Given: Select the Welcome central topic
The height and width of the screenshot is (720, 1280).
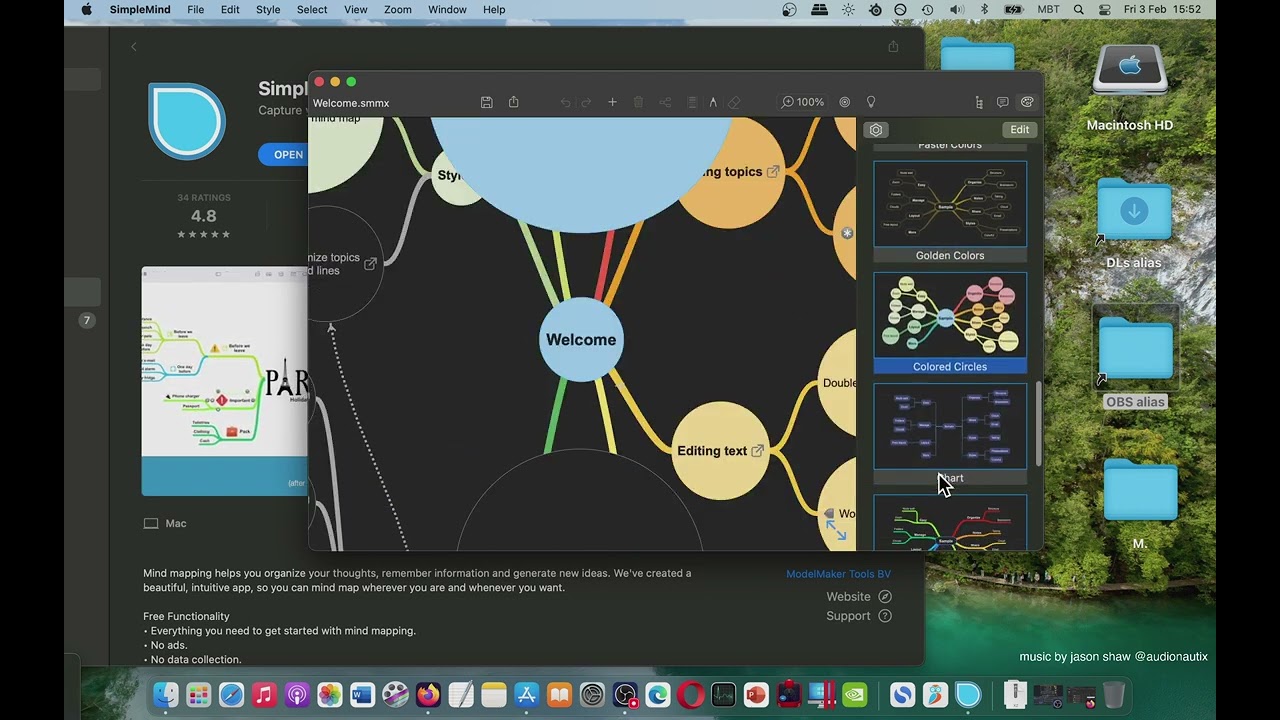Looking at the screenshot, I should click(581, 340).
